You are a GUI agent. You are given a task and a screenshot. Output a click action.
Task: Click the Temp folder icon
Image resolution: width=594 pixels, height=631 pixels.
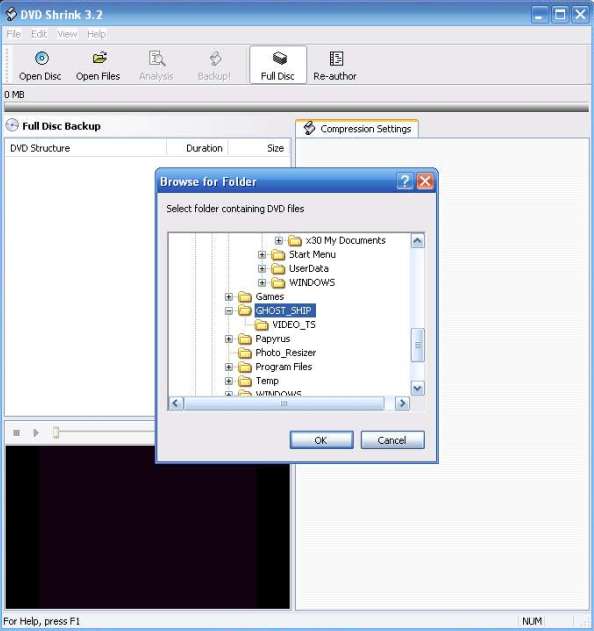pyautogui.click(x=245, y=381)
